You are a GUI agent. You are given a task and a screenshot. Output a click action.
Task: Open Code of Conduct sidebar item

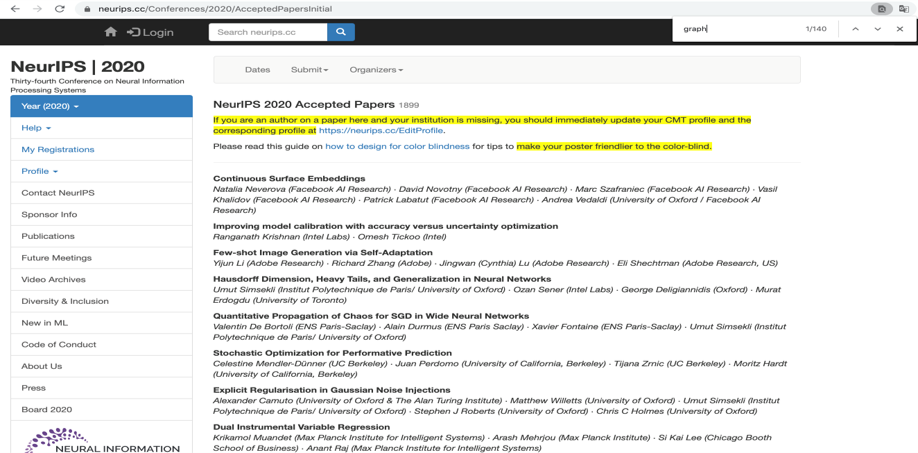101,344
